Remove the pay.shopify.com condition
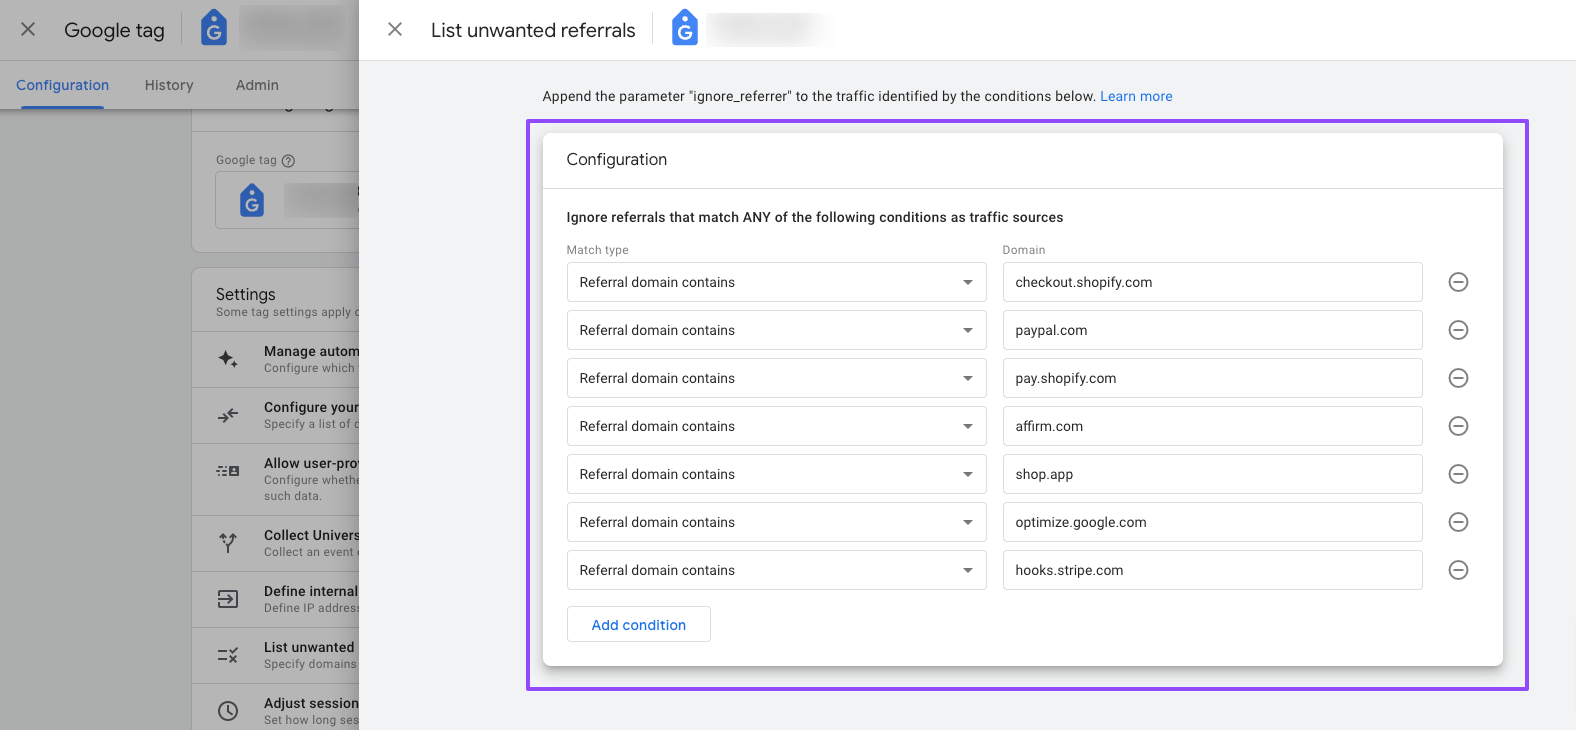The height and width of the screenshot is (730, 1576). click(1458, 378)
